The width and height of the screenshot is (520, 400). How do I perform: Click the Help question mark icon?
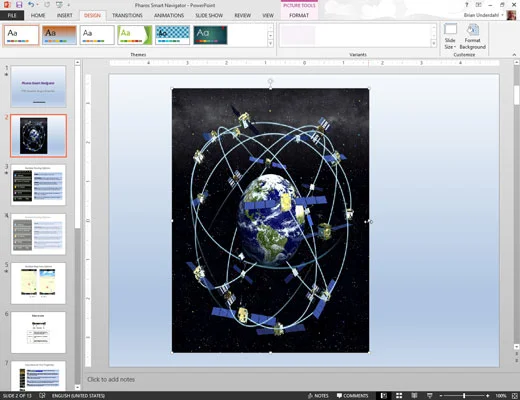click(x=467, y=5)
